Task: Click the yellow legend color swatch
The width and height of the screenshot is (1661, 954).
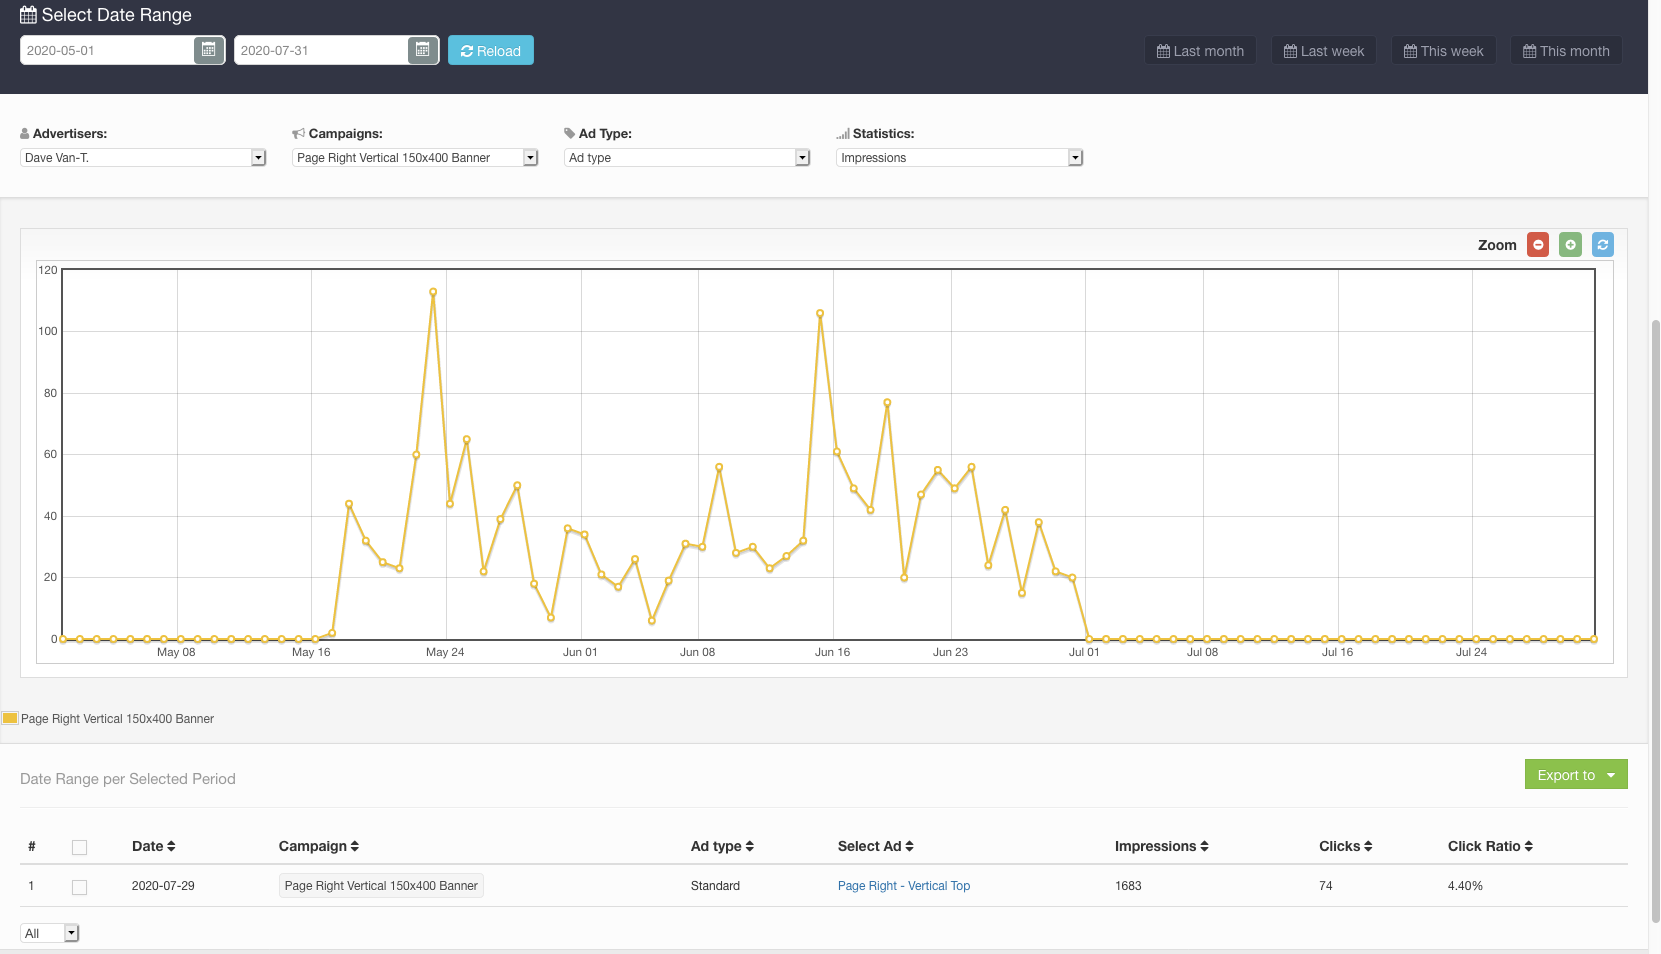Action: [10, 718]
